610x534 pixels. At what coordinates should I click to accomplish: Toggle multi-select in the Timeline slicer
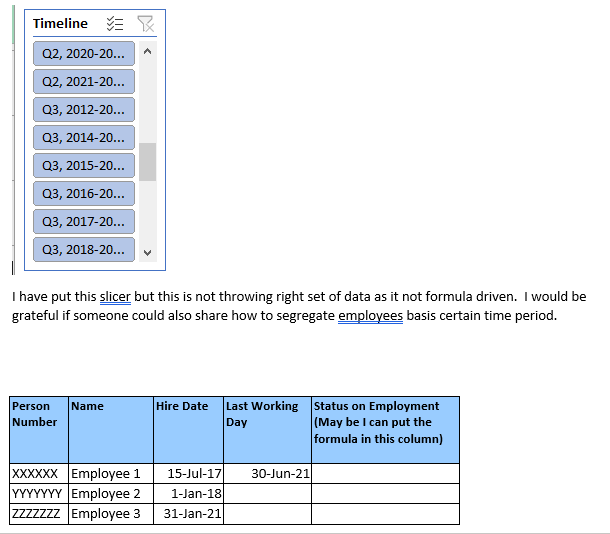pos(115,24)
